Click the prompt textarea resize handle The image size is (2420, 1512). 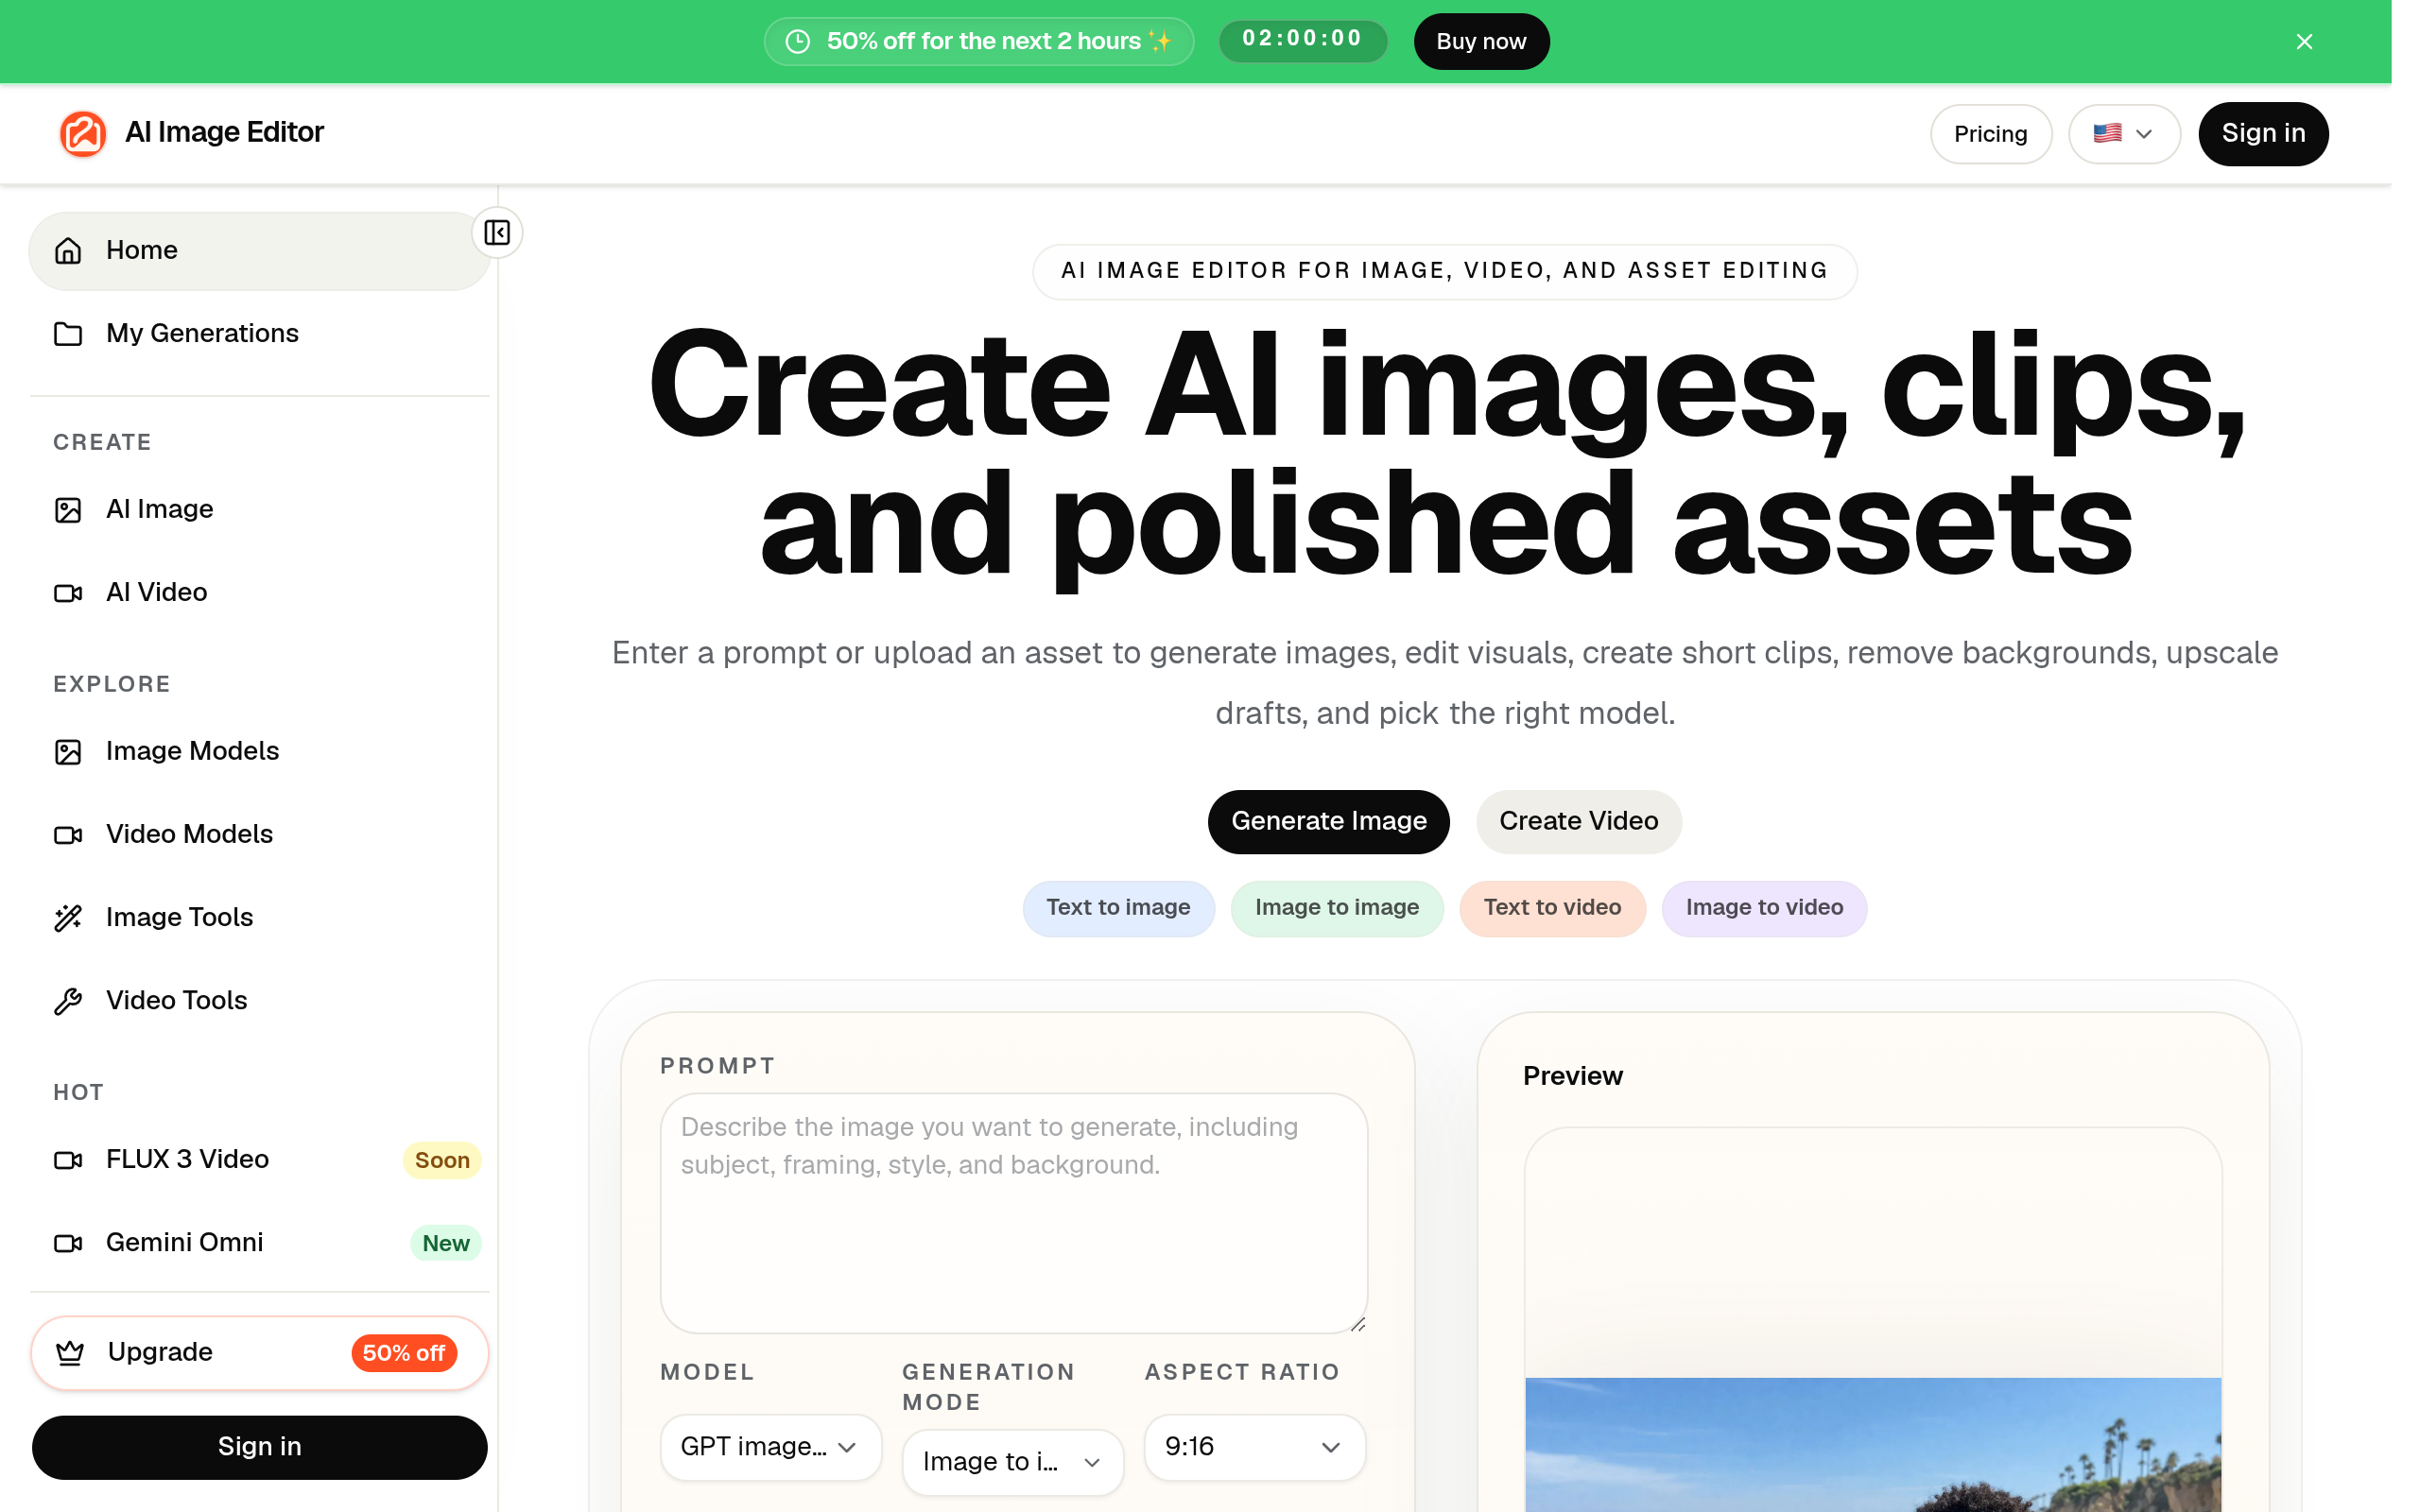pyautogui.click(x=1357, y=1323)
